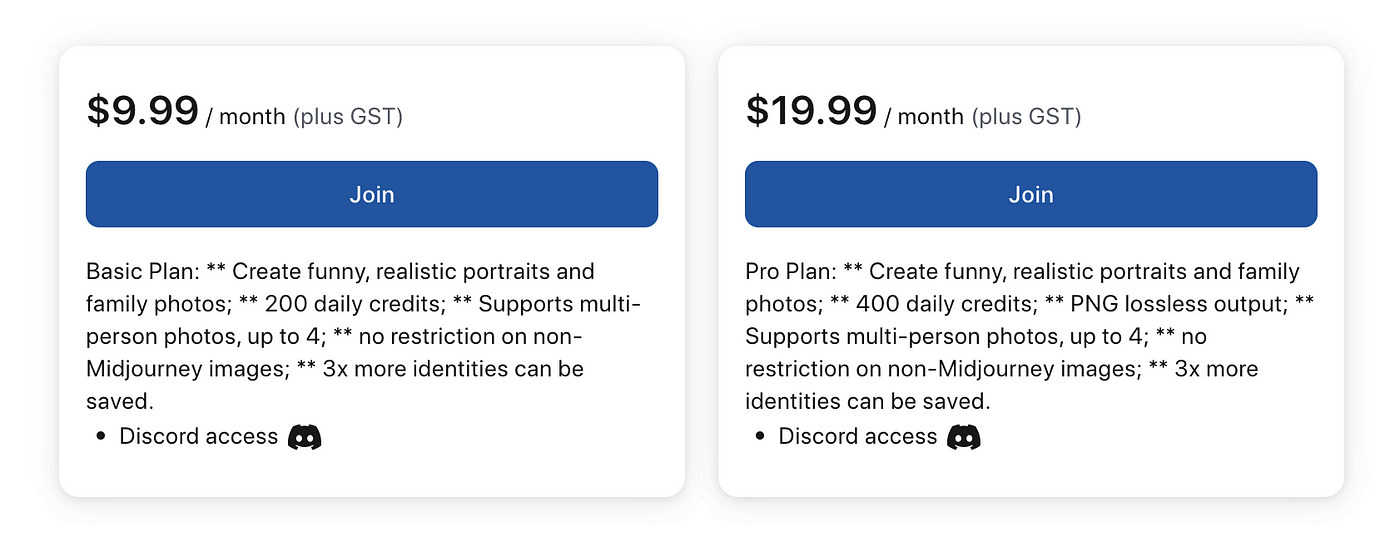The image size is (1400, 553).
Task: Click the $19.99 price heading
Action: pos(811,111)
